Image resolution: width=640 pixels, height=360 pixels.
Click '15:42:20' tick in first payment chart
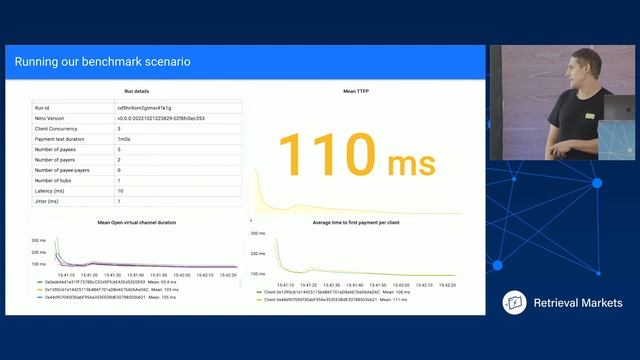[x=447, y=285]
